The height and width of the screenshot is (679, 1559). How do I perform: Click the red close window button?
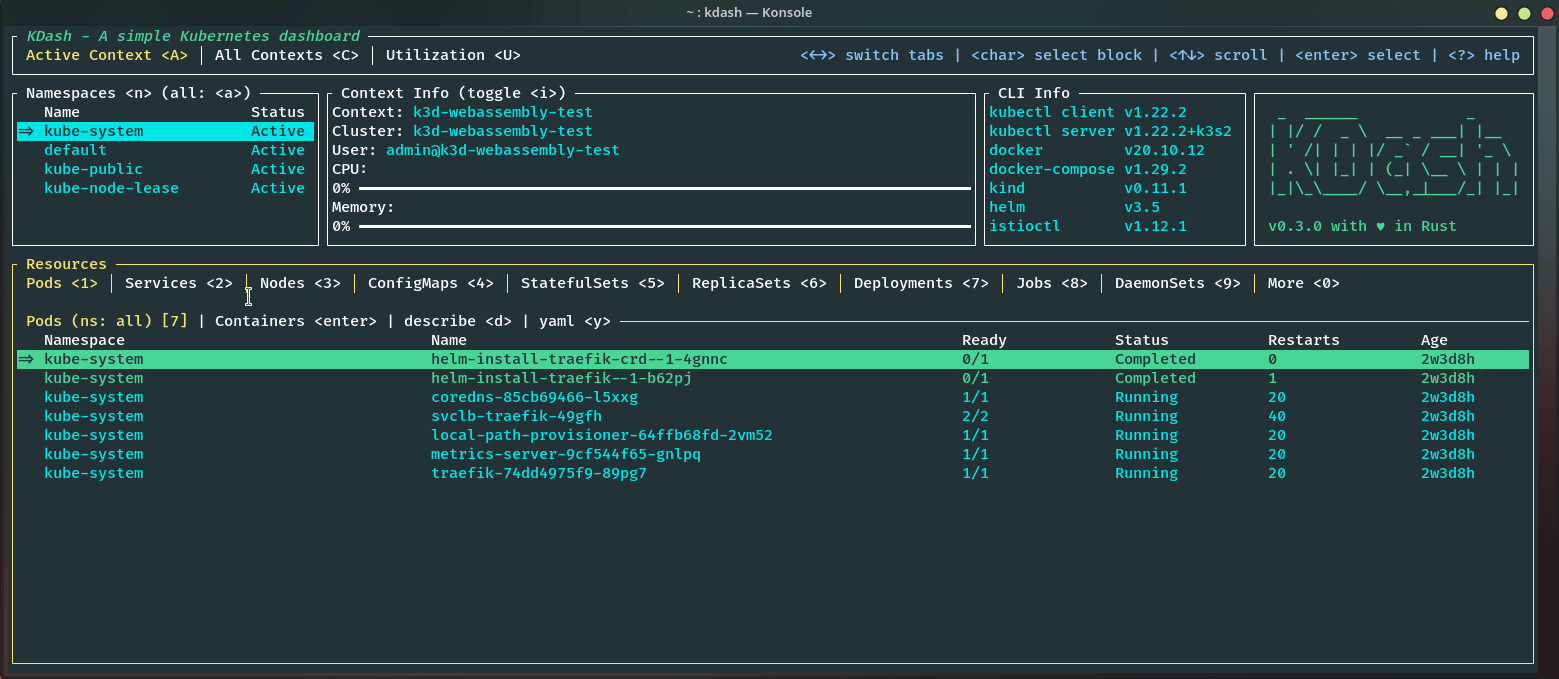(x=1545, y=13)
